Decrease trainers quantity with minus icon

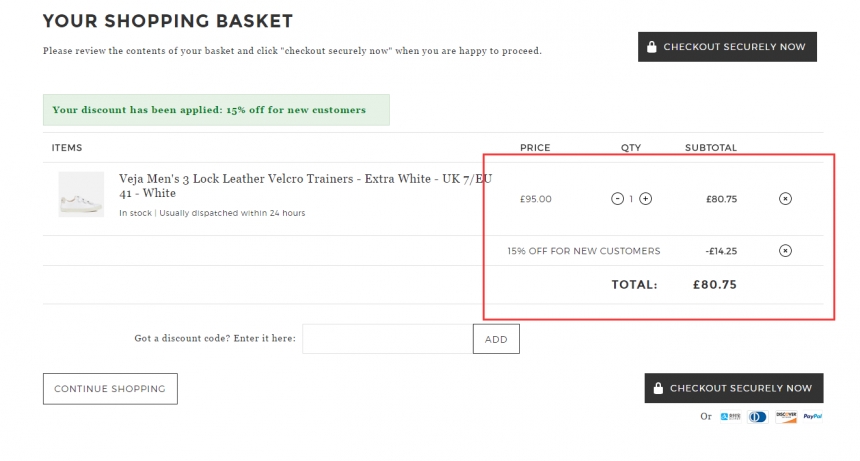(617, 198)
